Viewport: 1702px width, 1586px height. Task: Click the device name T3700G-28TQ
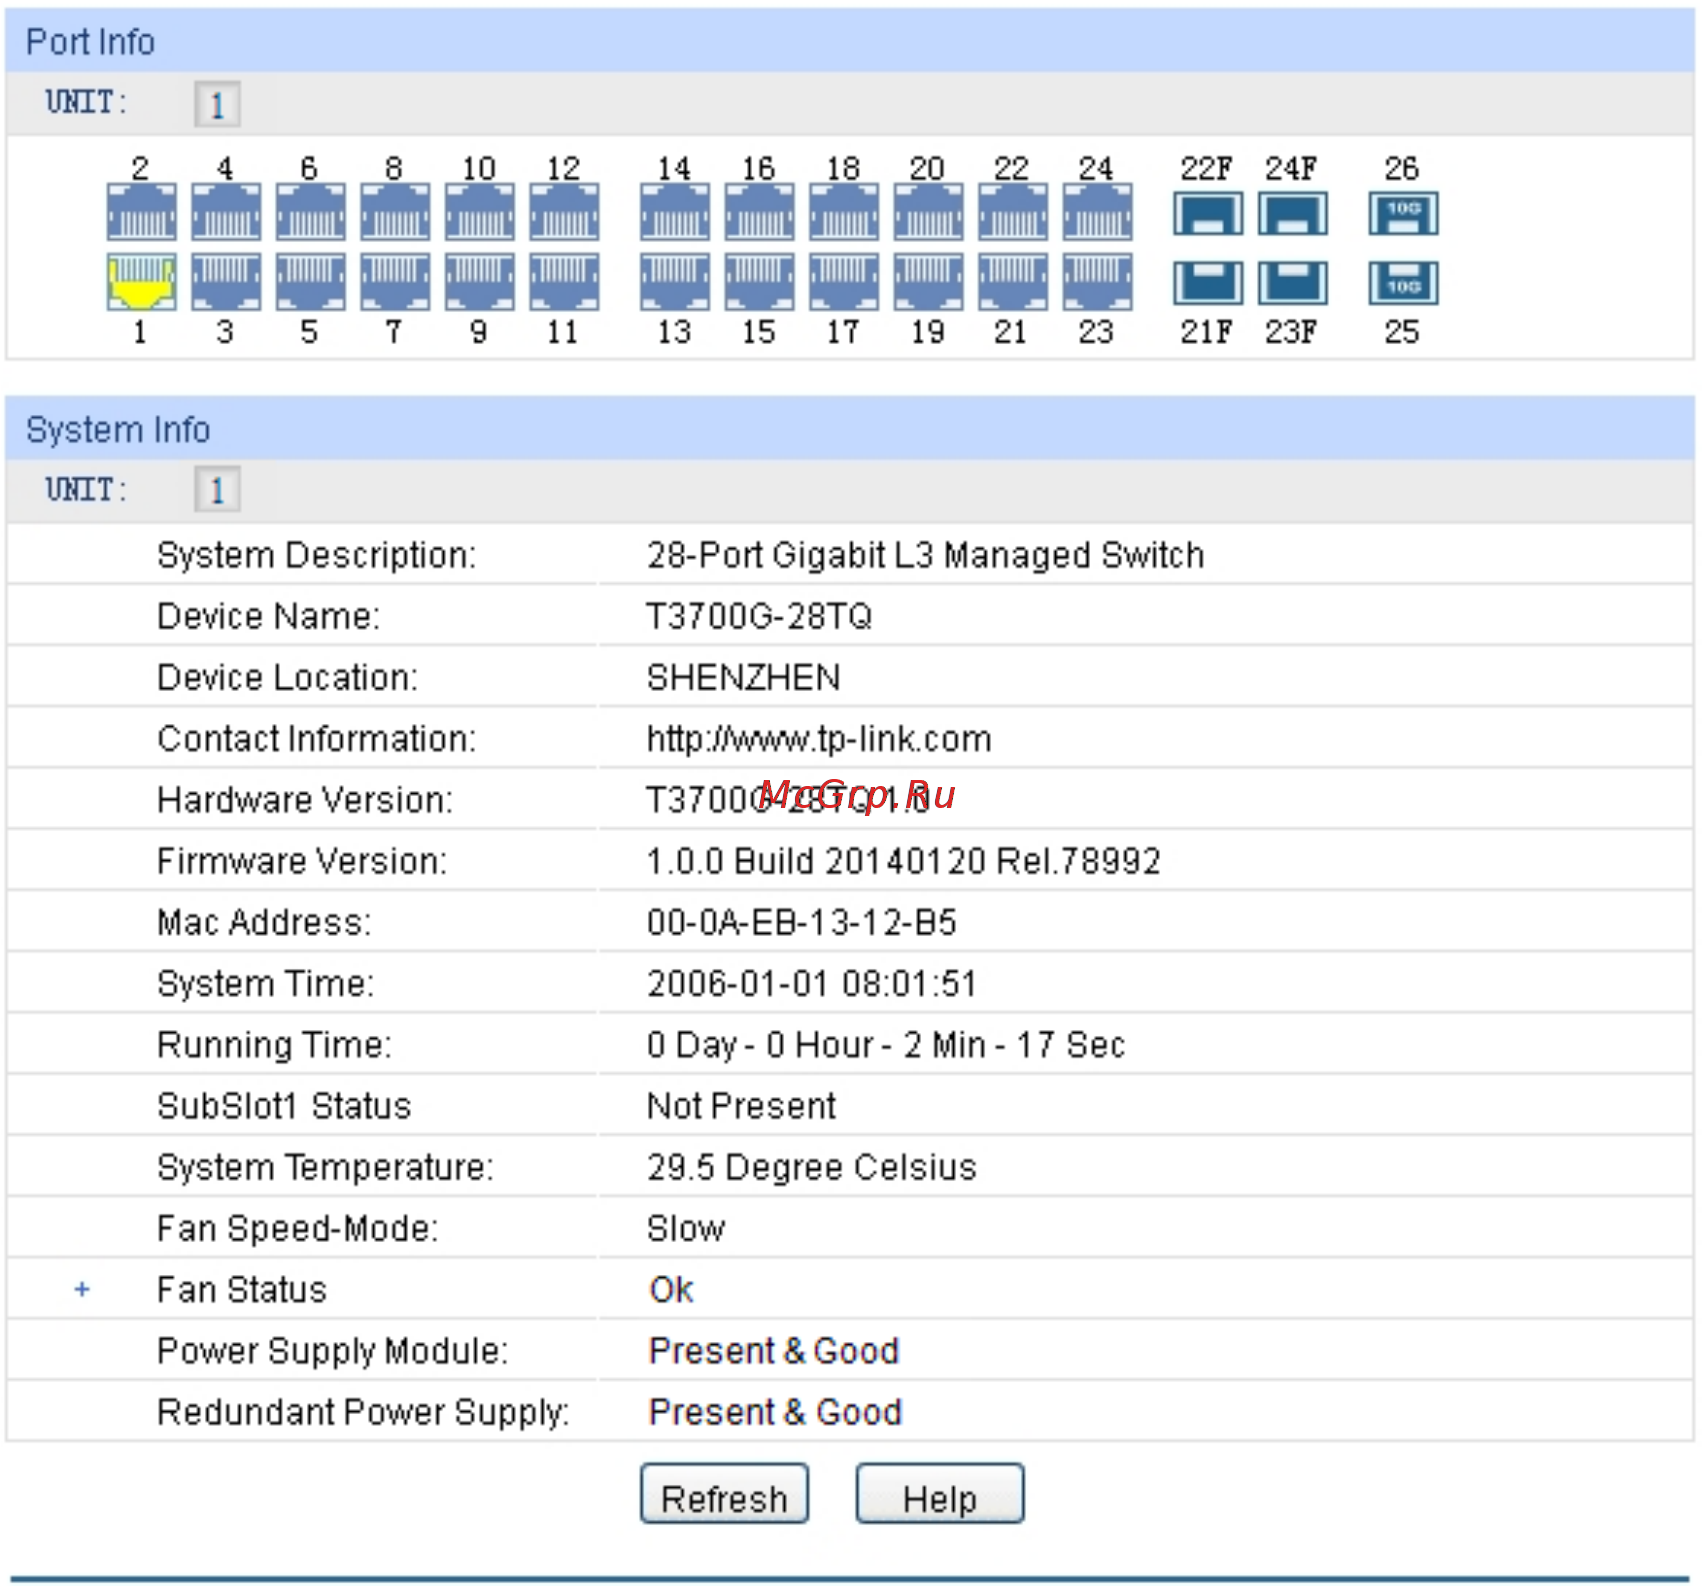pyautogui.click(x=759, y=616)
